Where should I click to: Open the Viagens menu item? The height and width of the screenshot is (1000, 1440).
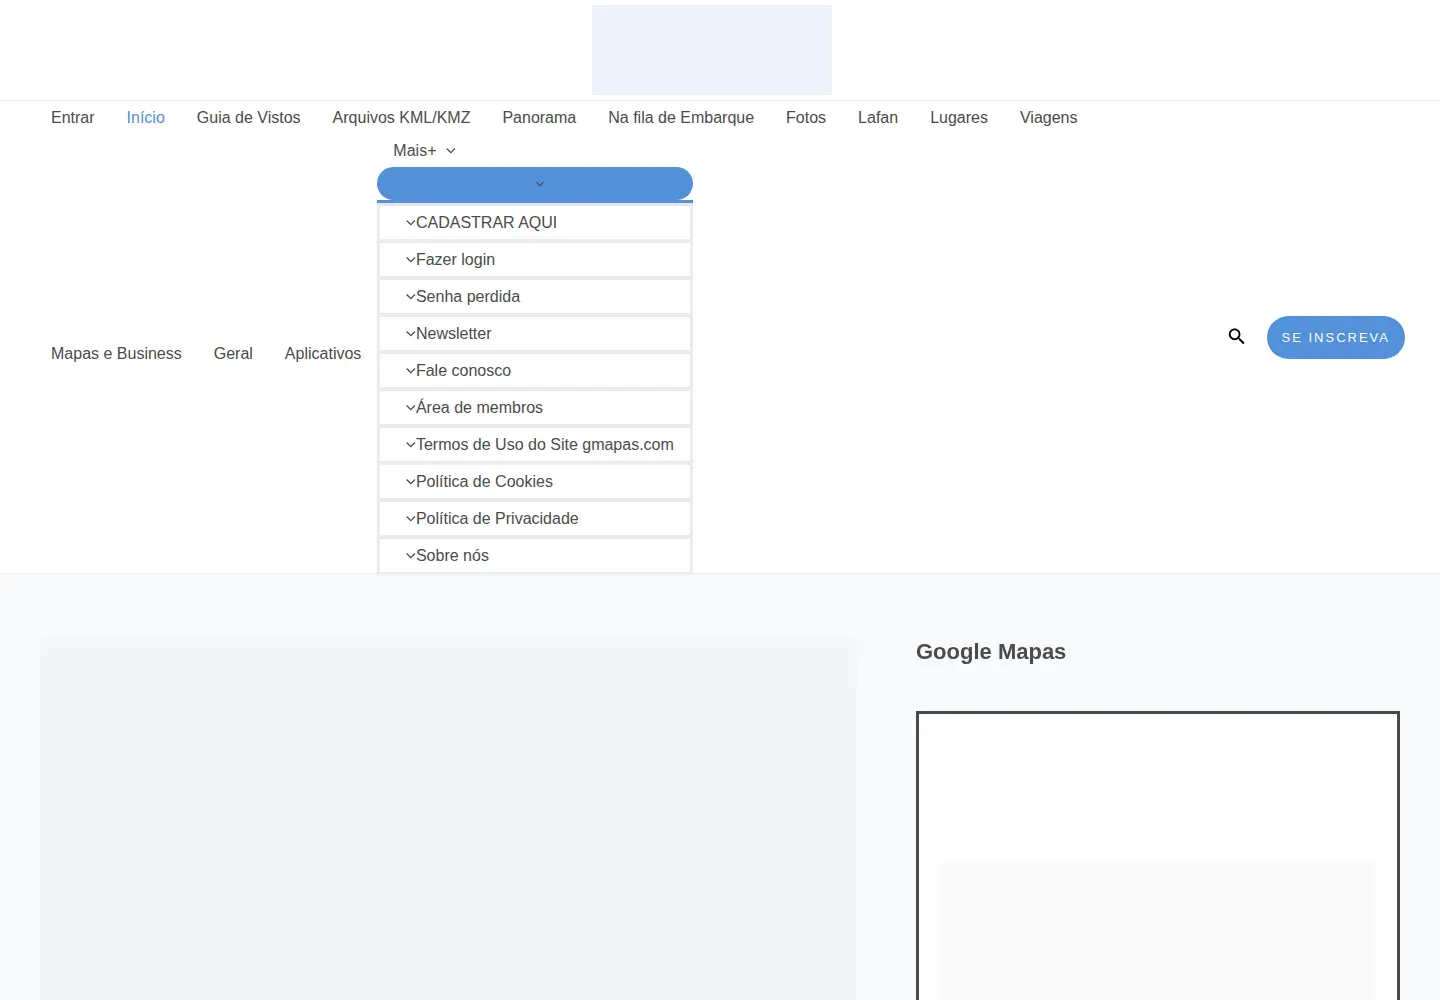pos(1049,118)
